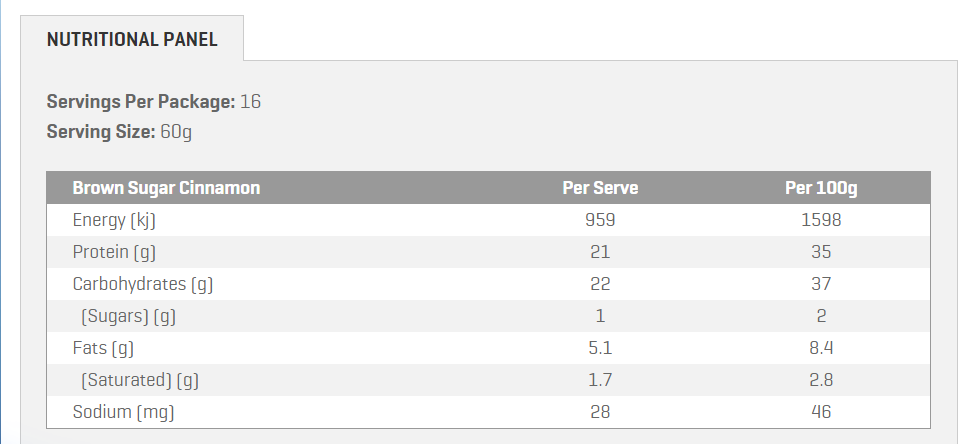Click the carbohydrates per 100g value 37
This screenshot has height=444, width=977.
(x=821, y=284)
